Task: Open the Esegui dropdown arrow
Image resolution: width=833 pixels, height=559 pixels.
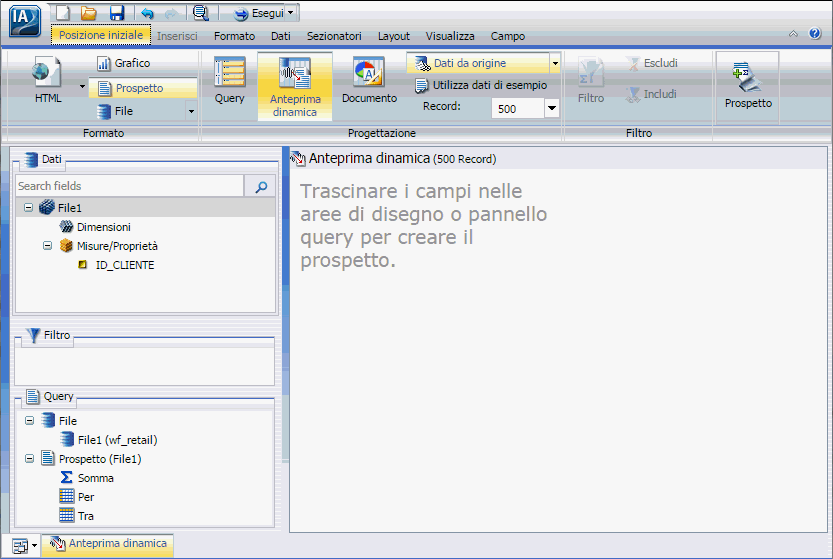Action: [x=291, y=13]
